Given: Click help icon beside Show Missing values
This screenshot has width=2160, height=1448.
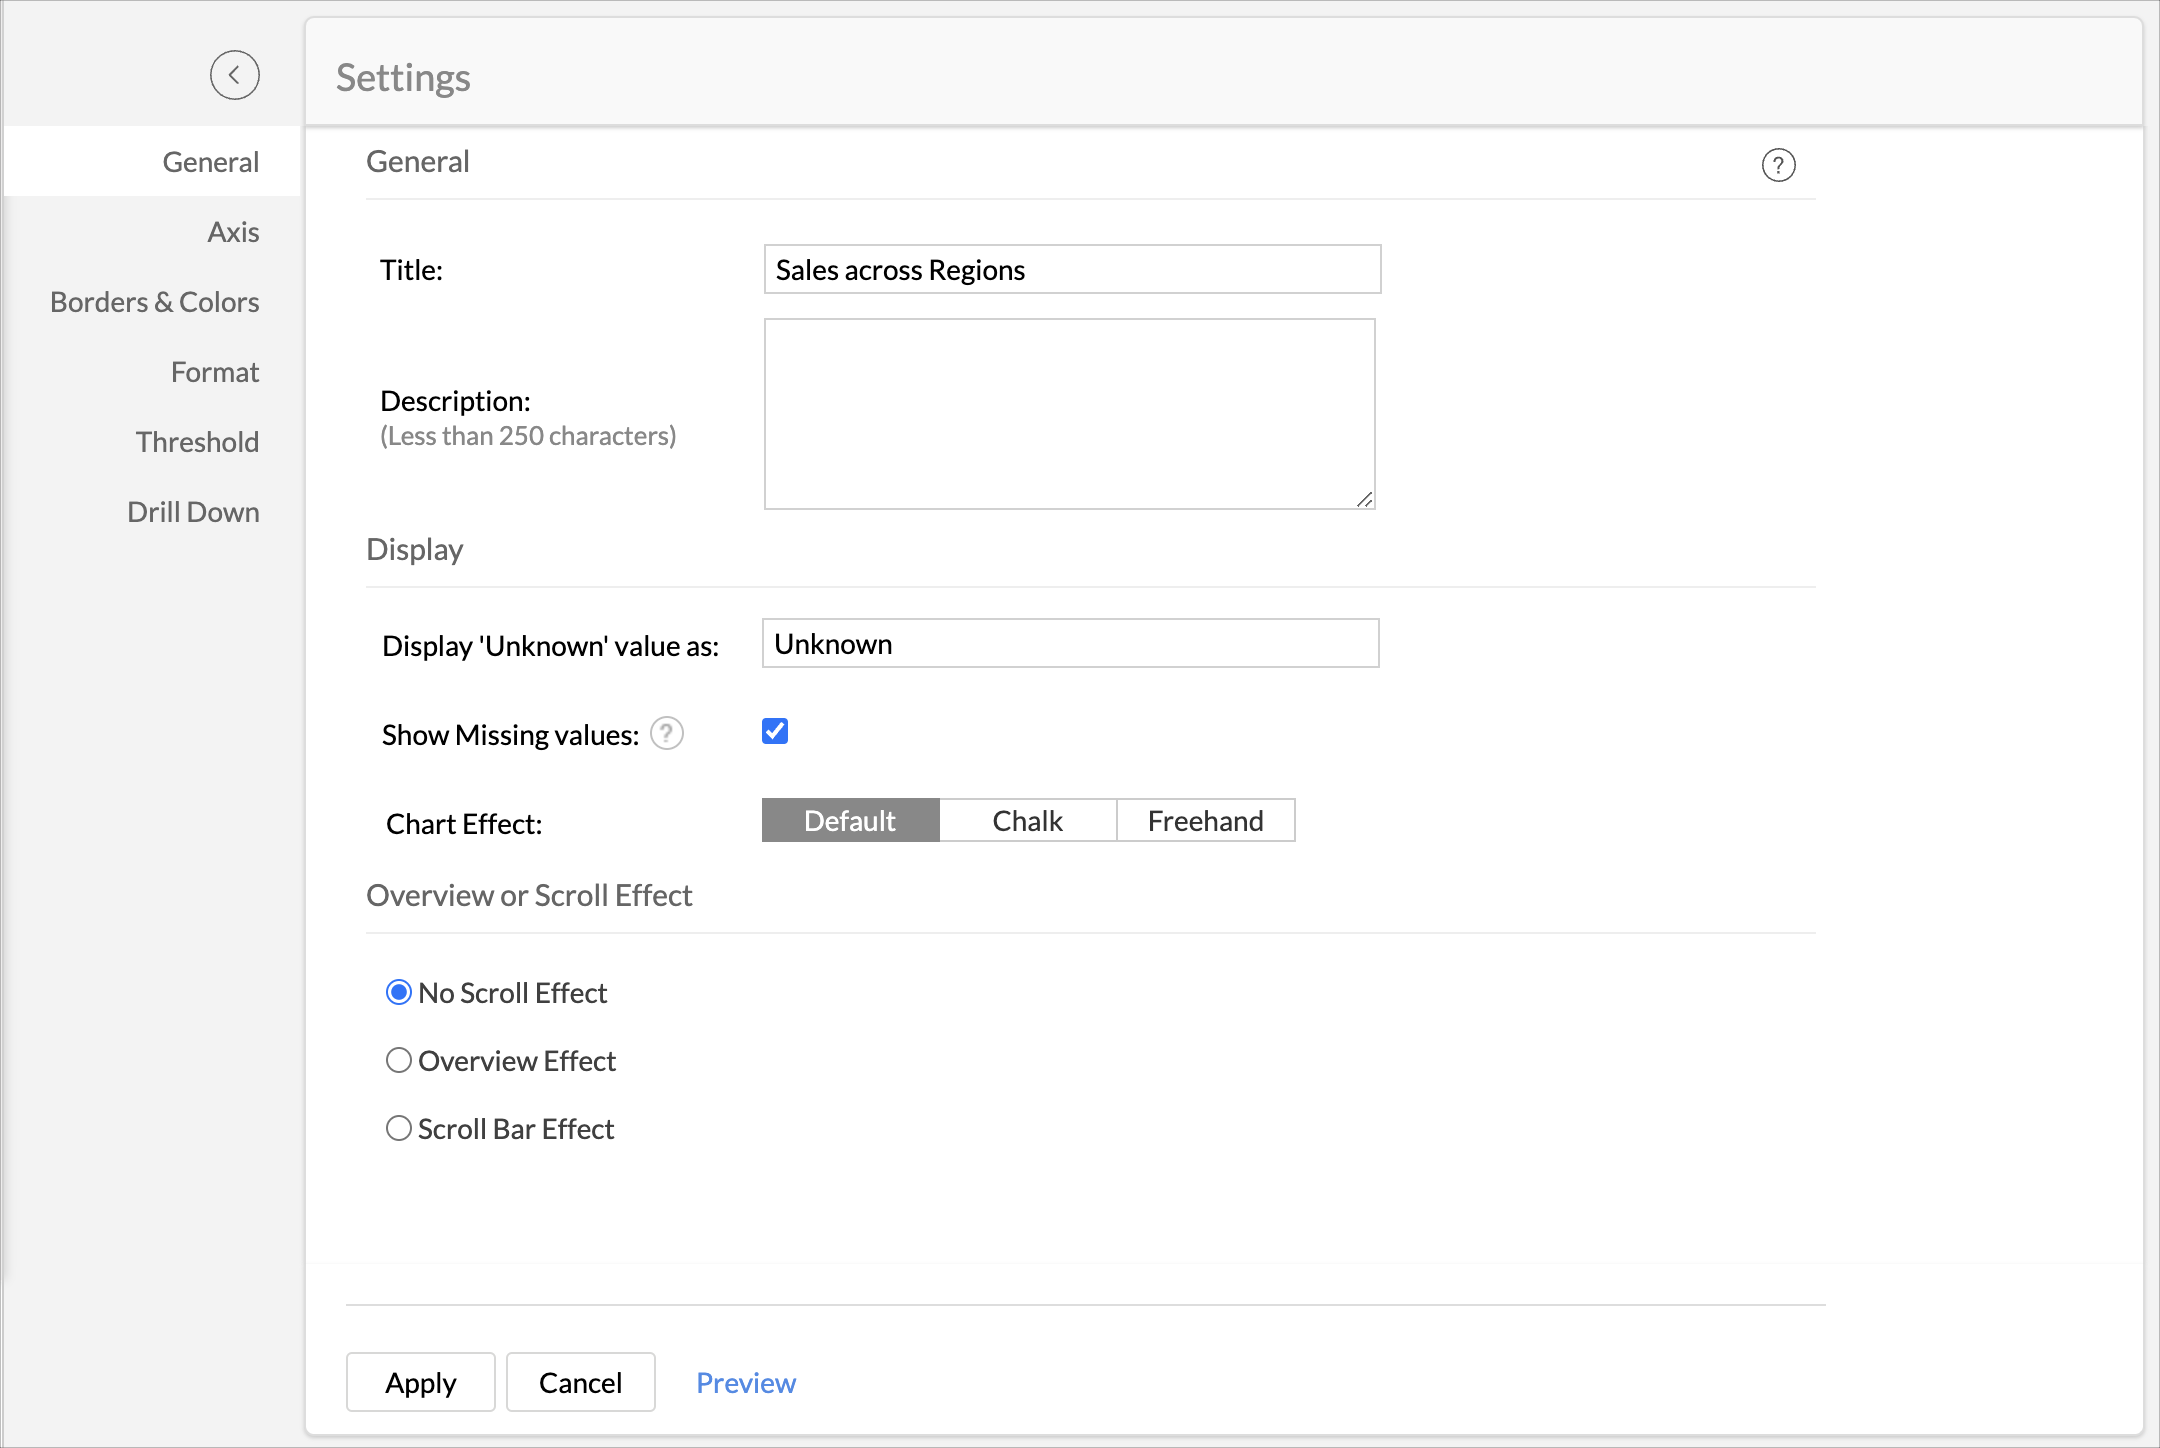Looking at the screenshot, I should 667,734.
